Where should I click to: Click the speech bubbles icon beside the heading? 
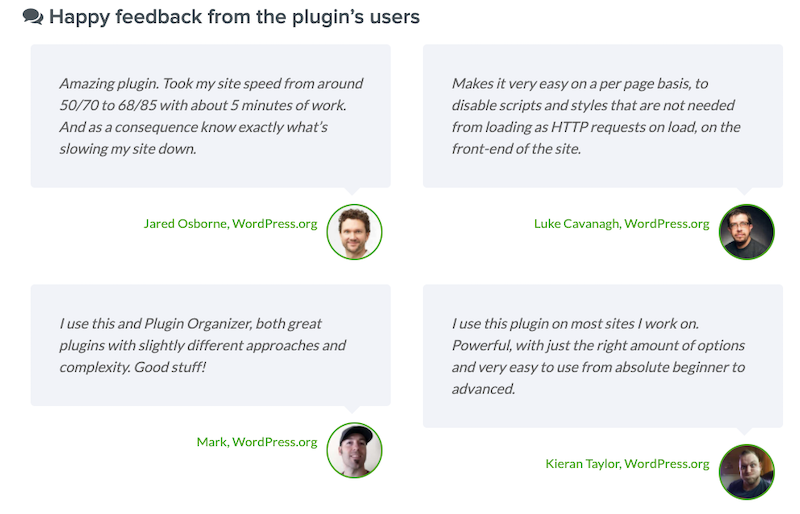pos(33,17)
